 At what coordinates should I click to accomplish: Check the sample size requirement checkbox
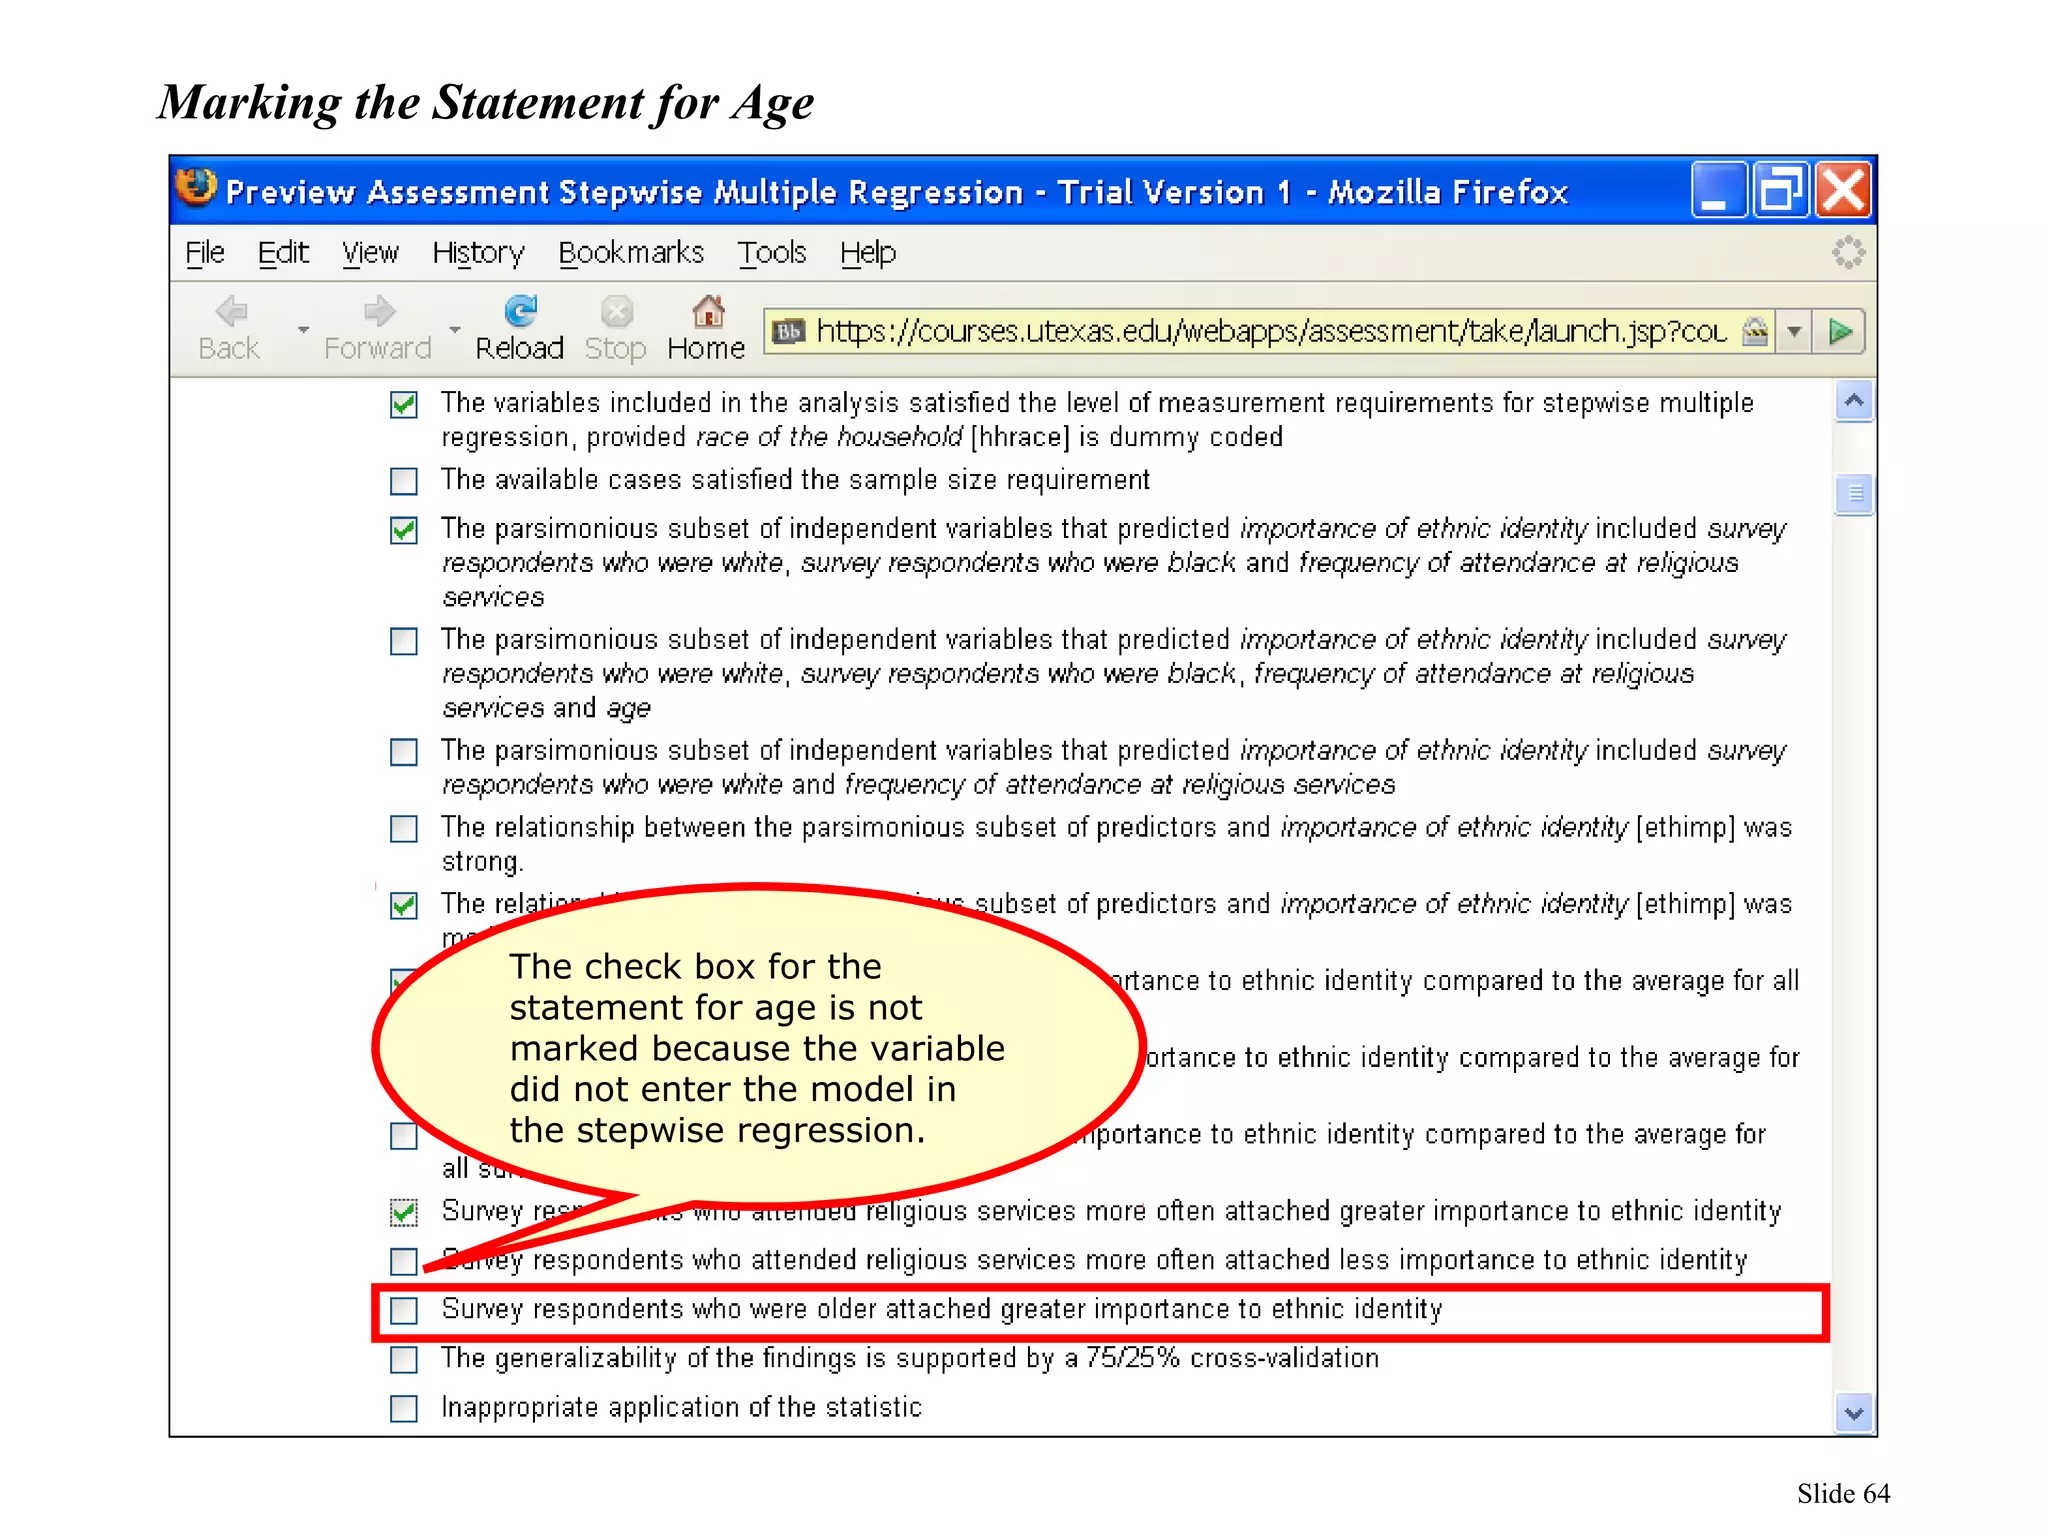coord(404,481)
